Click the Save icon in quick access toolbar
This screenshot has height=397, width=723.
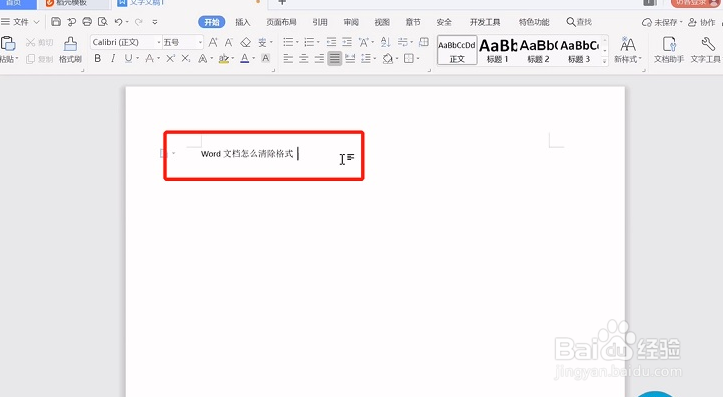click(56, 22)
